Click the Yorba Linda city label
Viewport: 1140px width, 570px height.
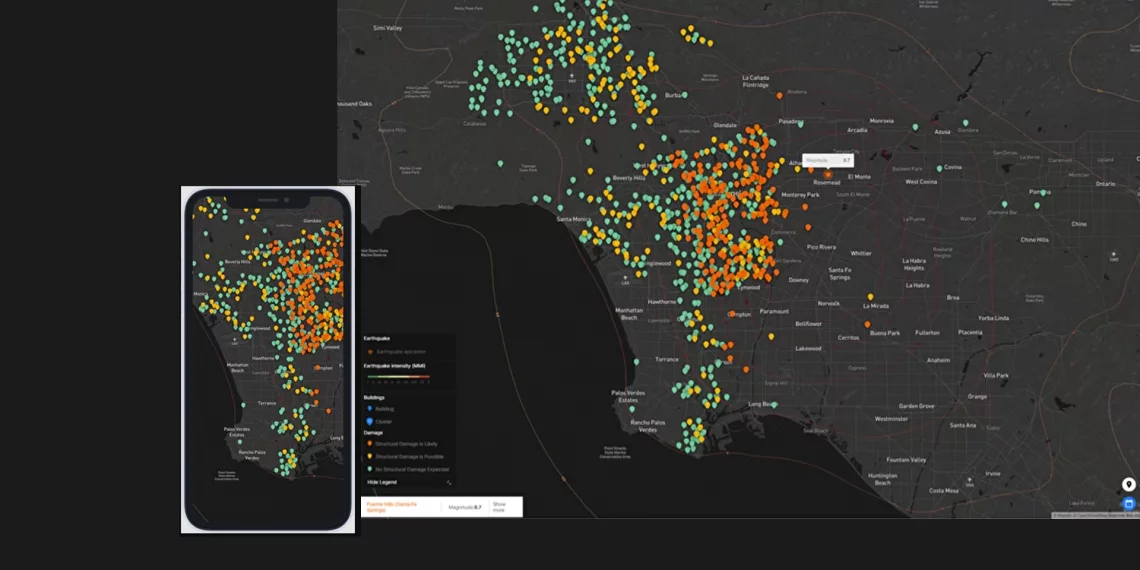[x=994, y=318]
